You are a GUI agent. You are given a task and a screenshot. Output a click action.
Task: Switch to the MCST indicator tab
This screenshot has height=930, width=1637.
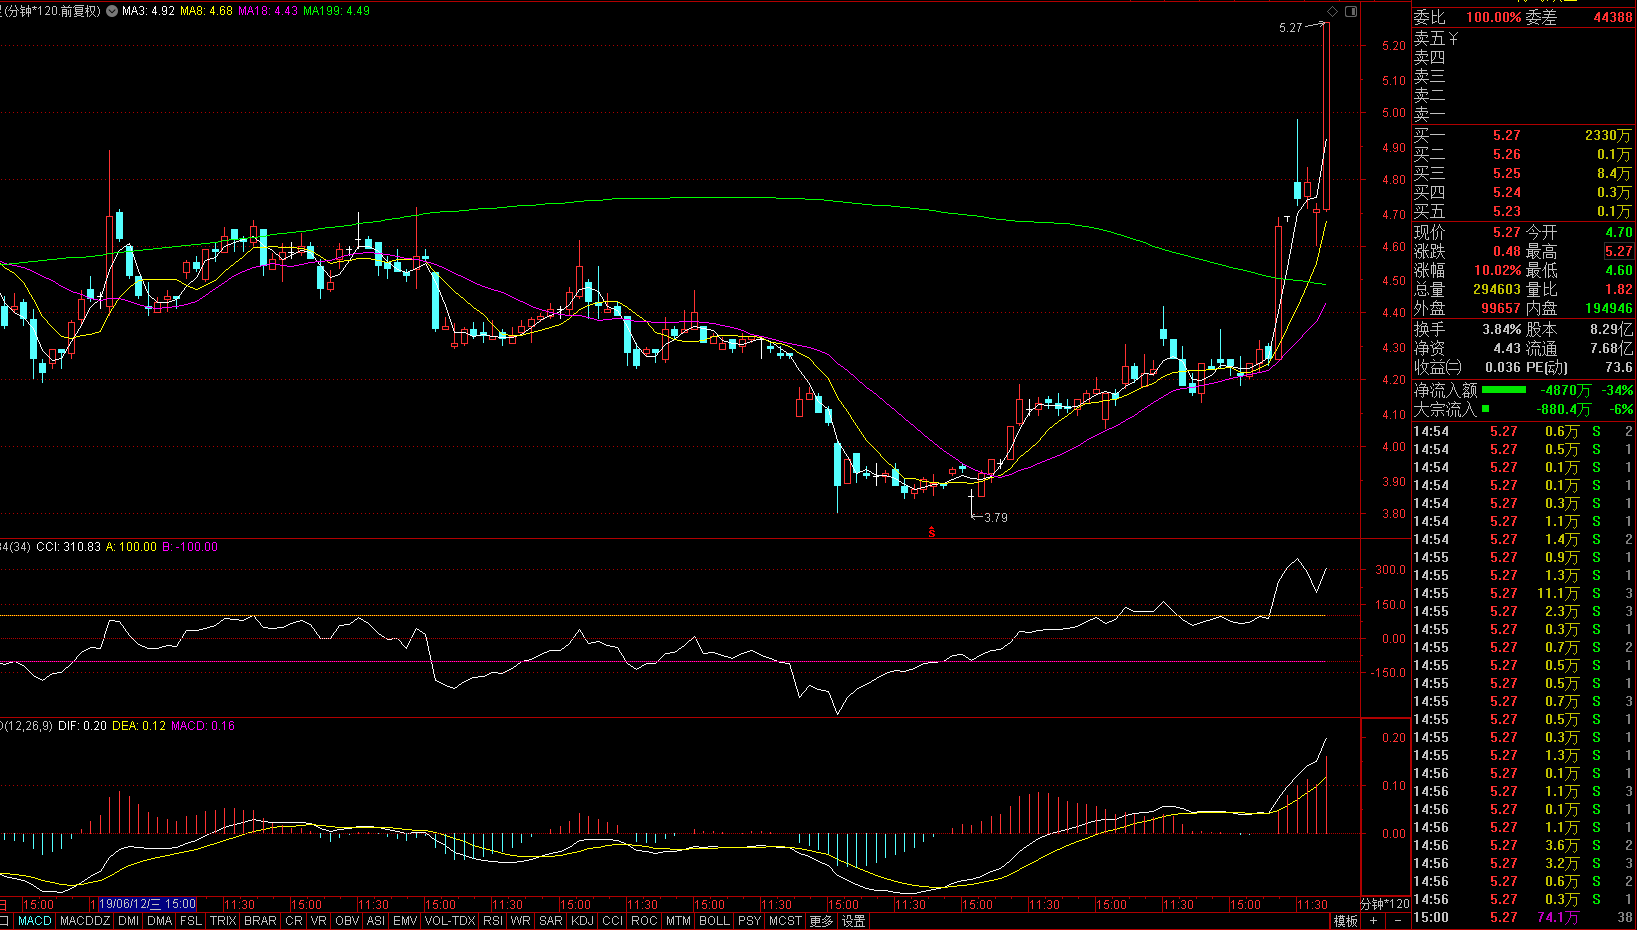[785, 921]
